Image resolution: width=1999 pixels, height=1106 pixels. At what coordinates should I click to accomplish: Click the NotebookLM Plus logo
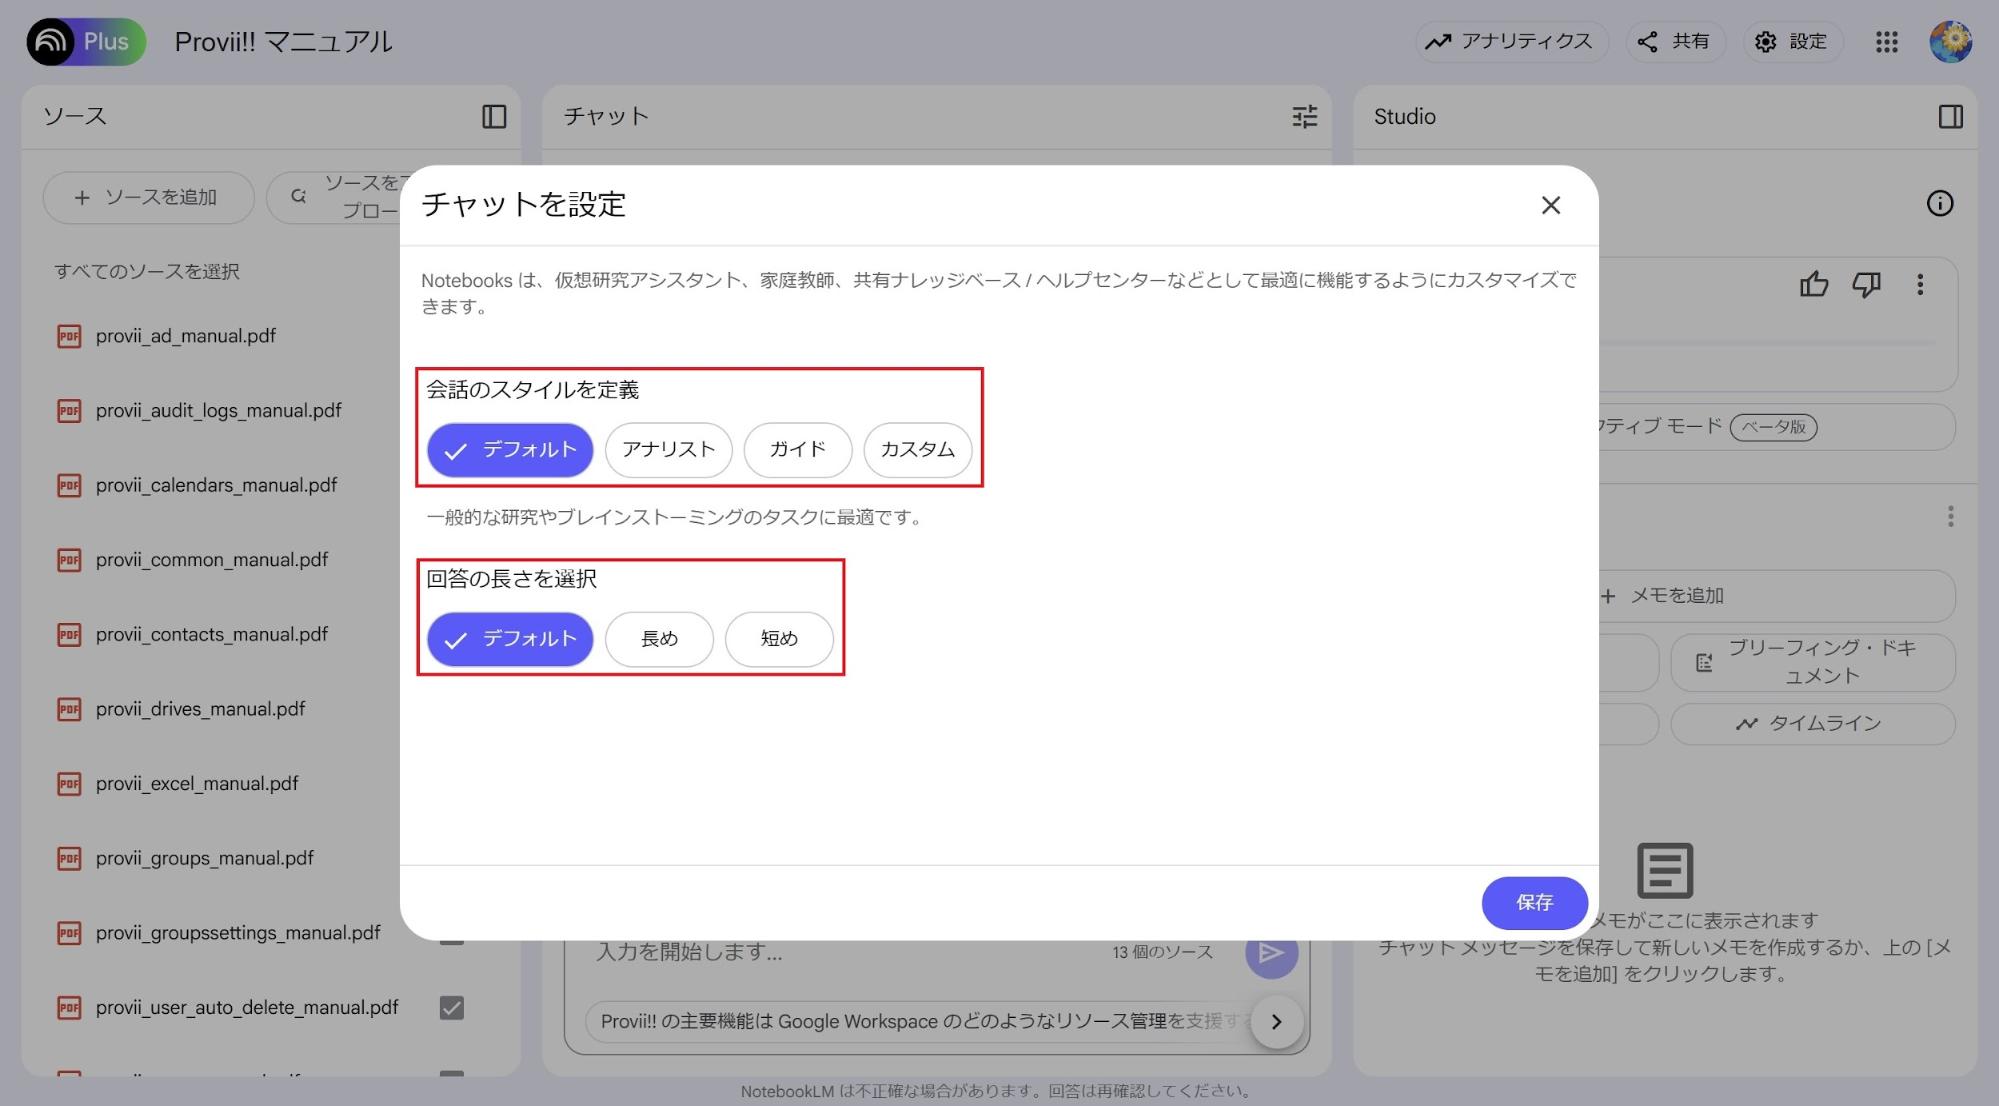(86, 42)
